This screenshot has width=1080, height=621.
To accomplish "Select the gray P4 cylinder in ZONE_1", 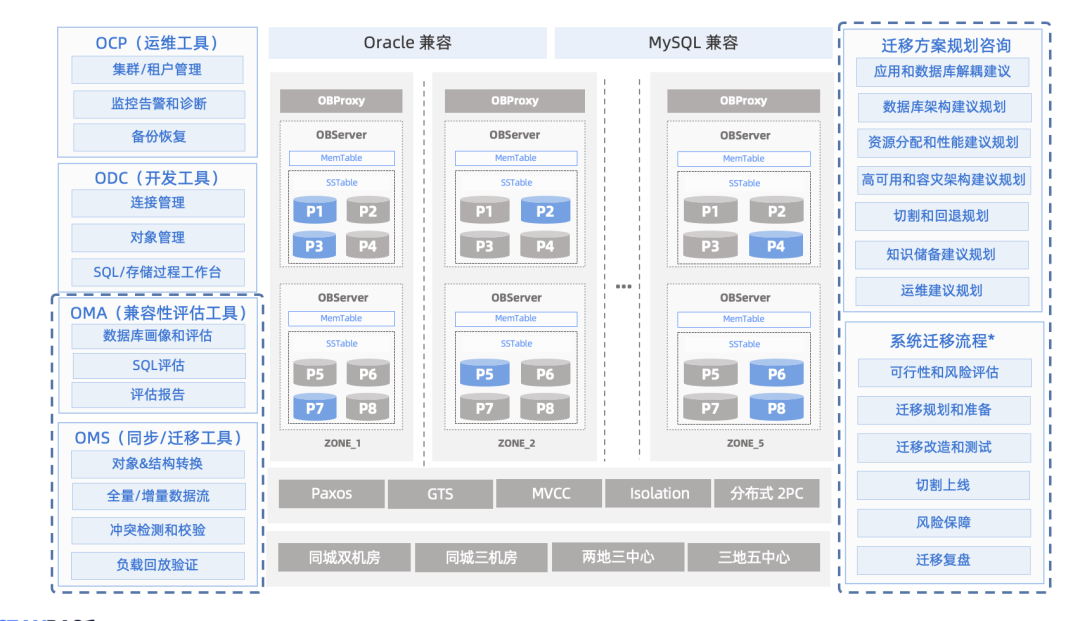I will pyautogui.click(x=368, y=245).
